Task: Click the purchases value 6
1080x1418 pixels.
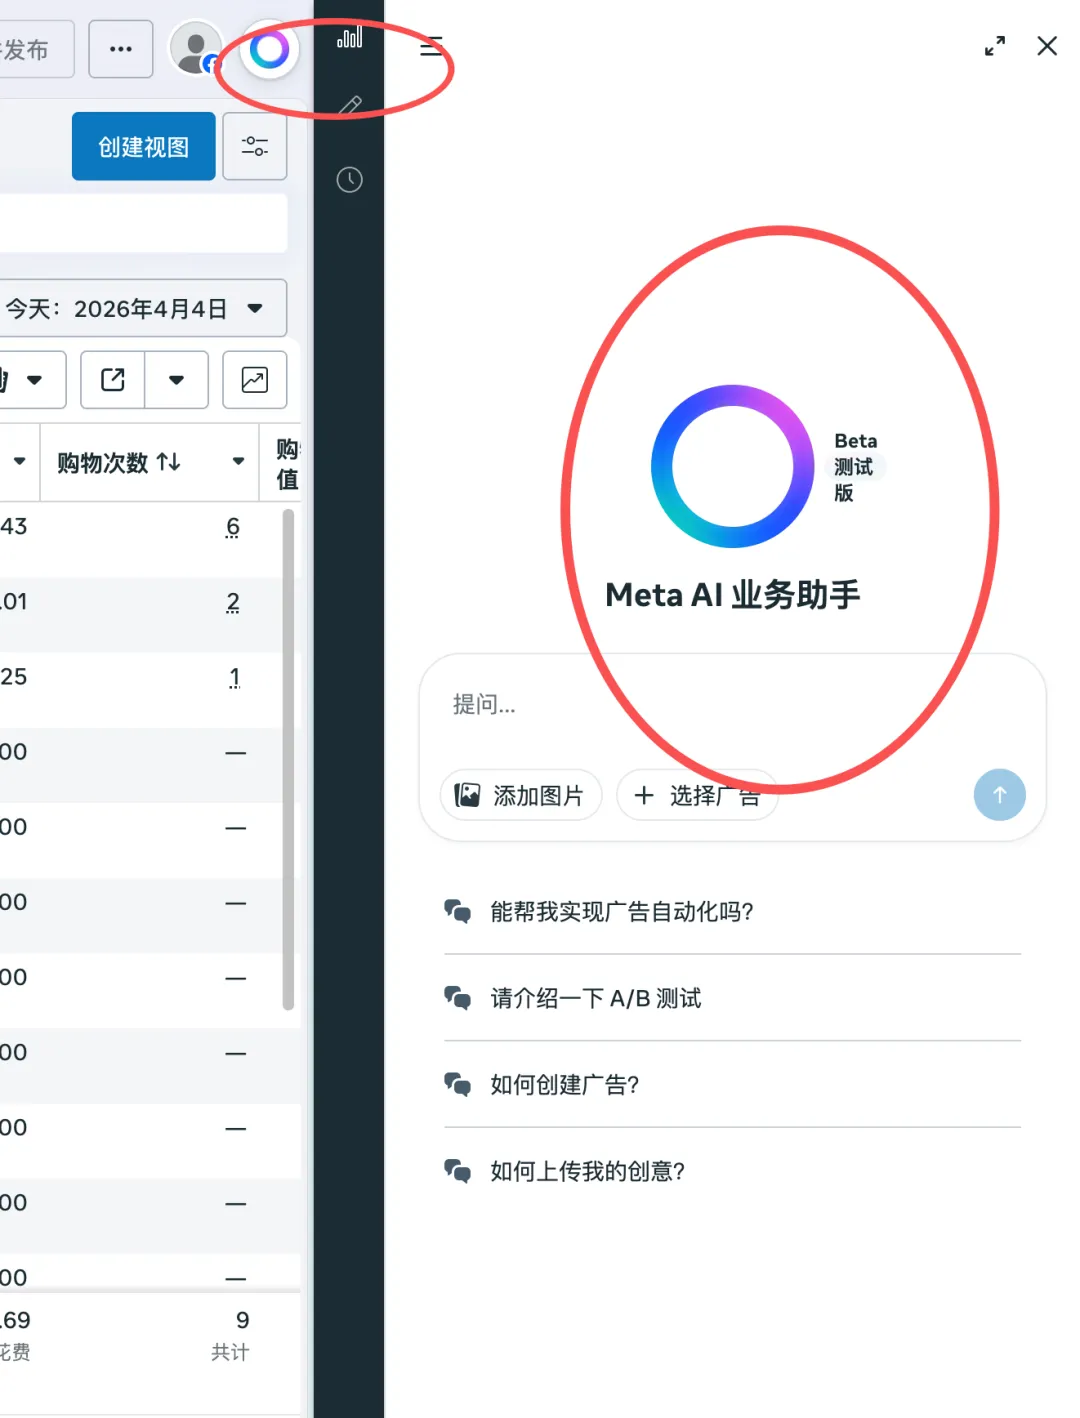Action: [x=233, y=527]
